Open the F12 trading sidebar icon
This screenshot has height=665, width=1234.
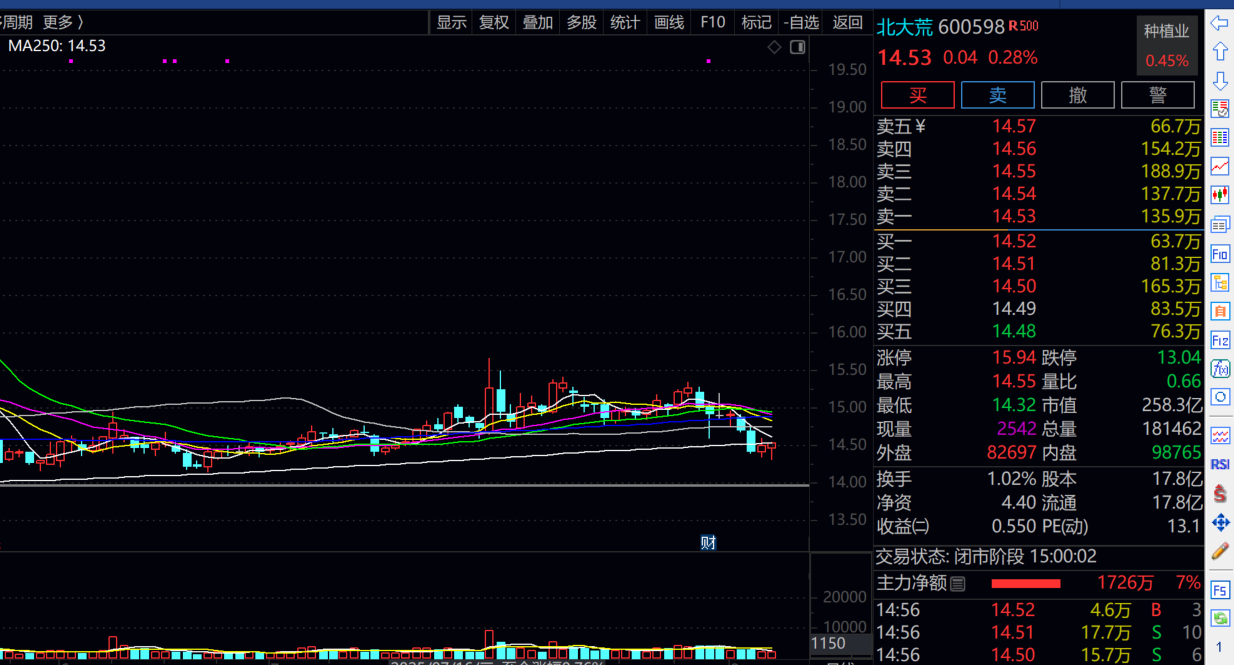1219,340
